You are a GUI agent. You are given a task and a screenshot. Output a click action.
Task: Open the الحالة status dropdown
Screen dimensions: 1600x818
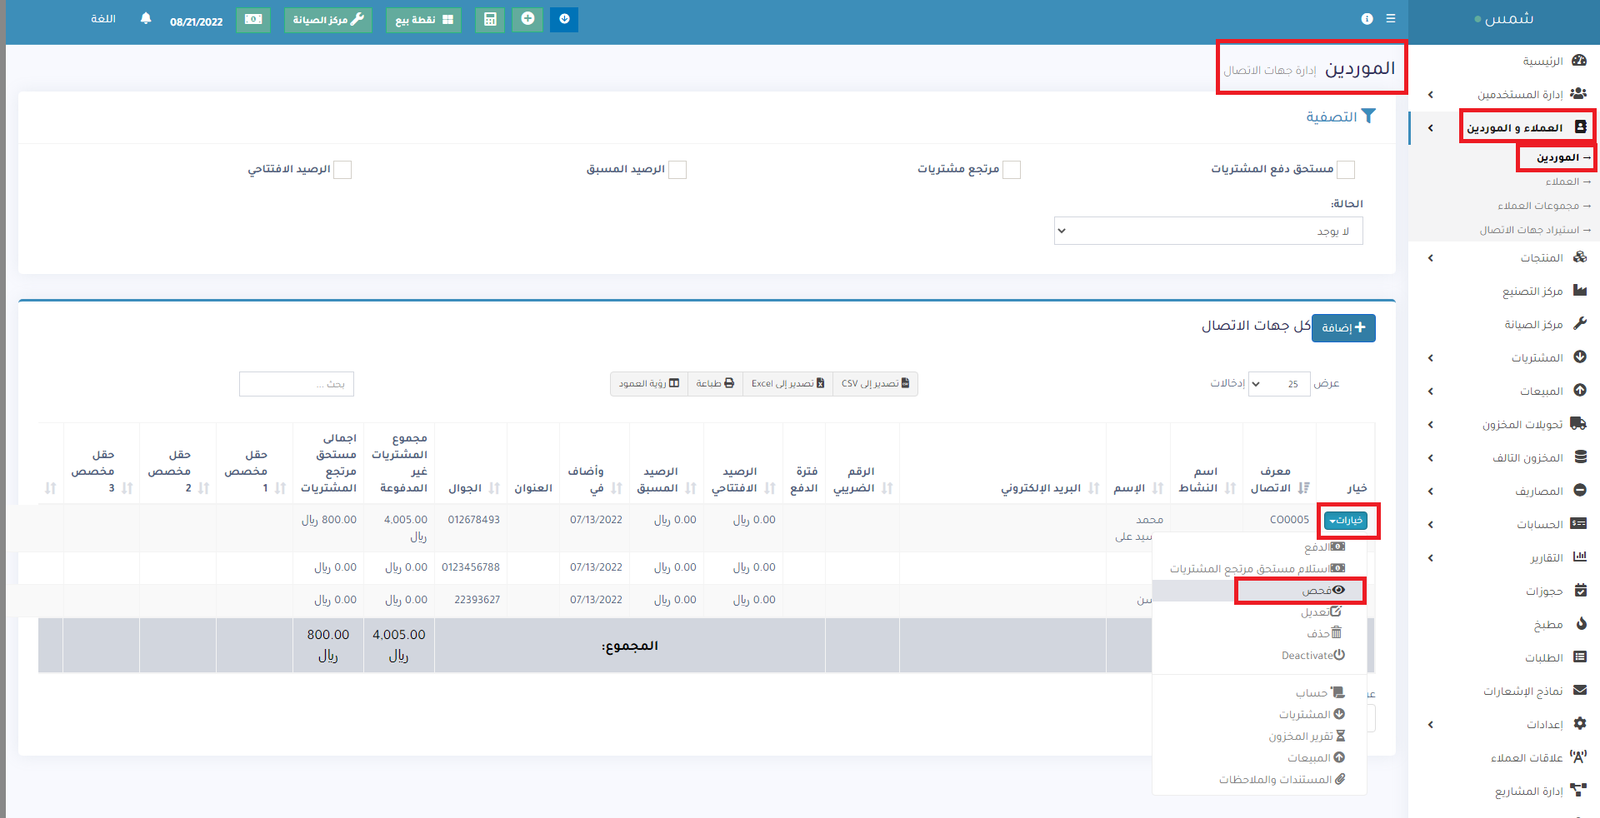(x=1208, y=231)
